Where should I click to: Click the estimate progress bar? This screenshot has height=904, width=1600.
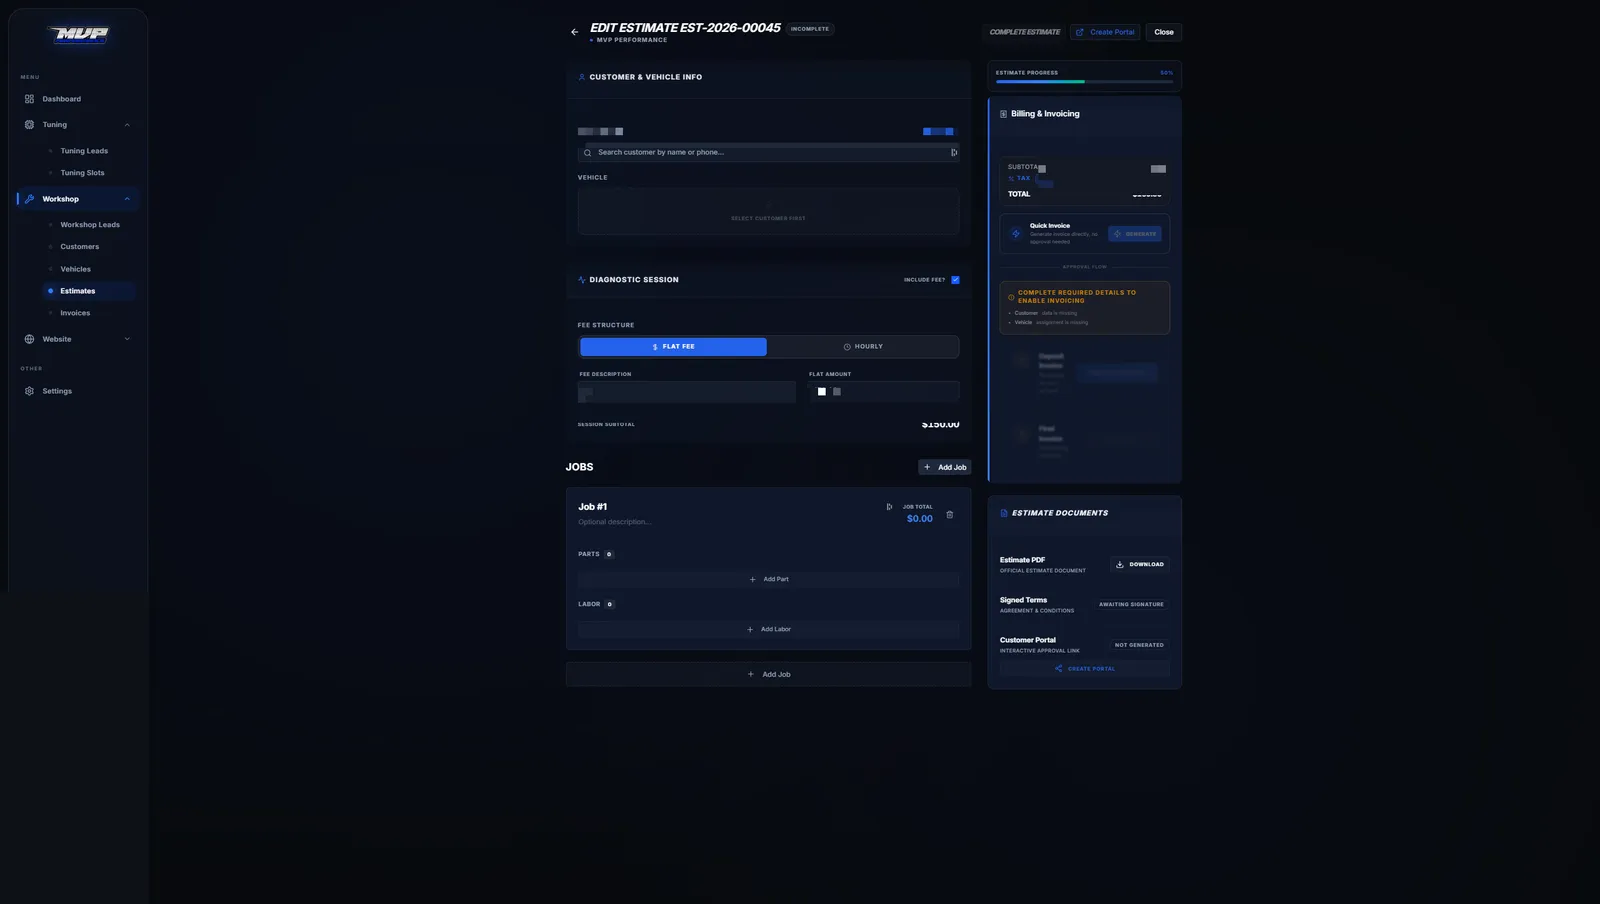[1084, 82]
